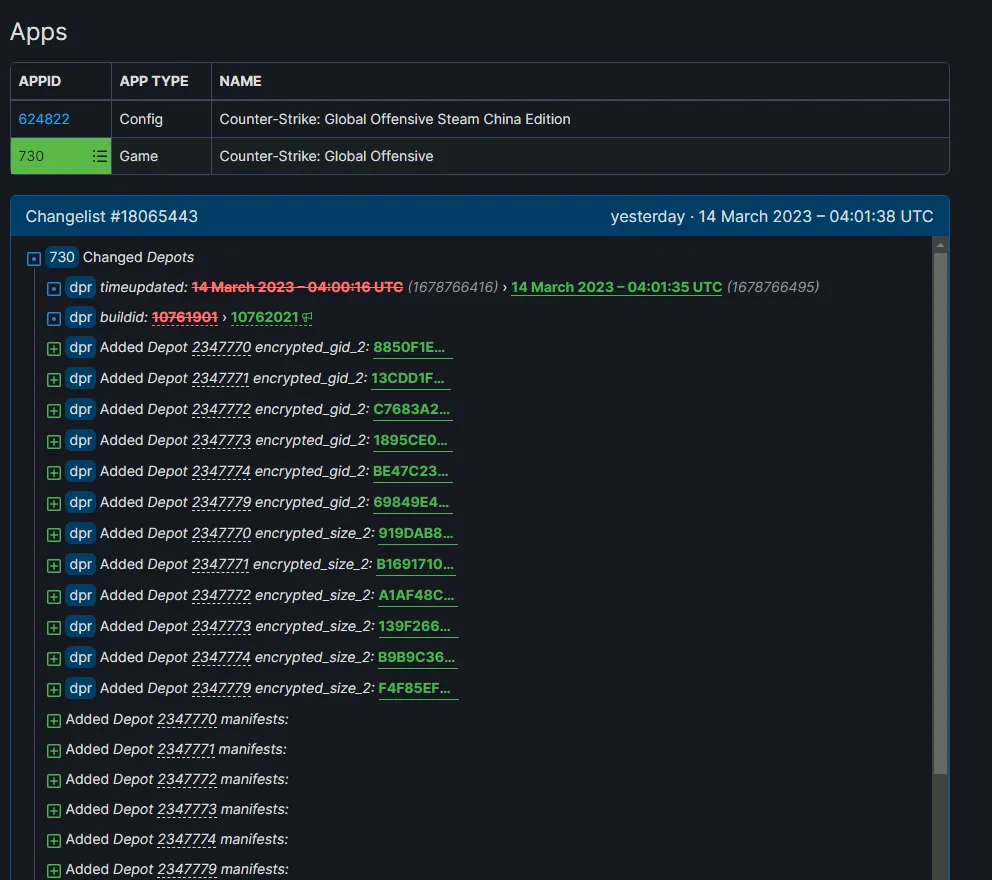Expand Added Depot 2347779 encrypted_size_2 row
The width and height of the screenshot is (992, 880).
(x=54, y=690)
